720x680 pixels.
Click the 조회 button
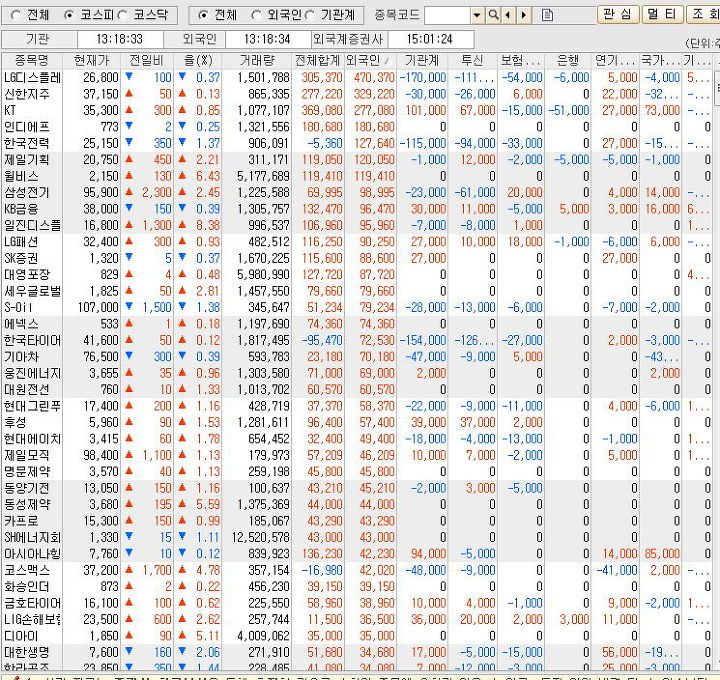[703, 14]
